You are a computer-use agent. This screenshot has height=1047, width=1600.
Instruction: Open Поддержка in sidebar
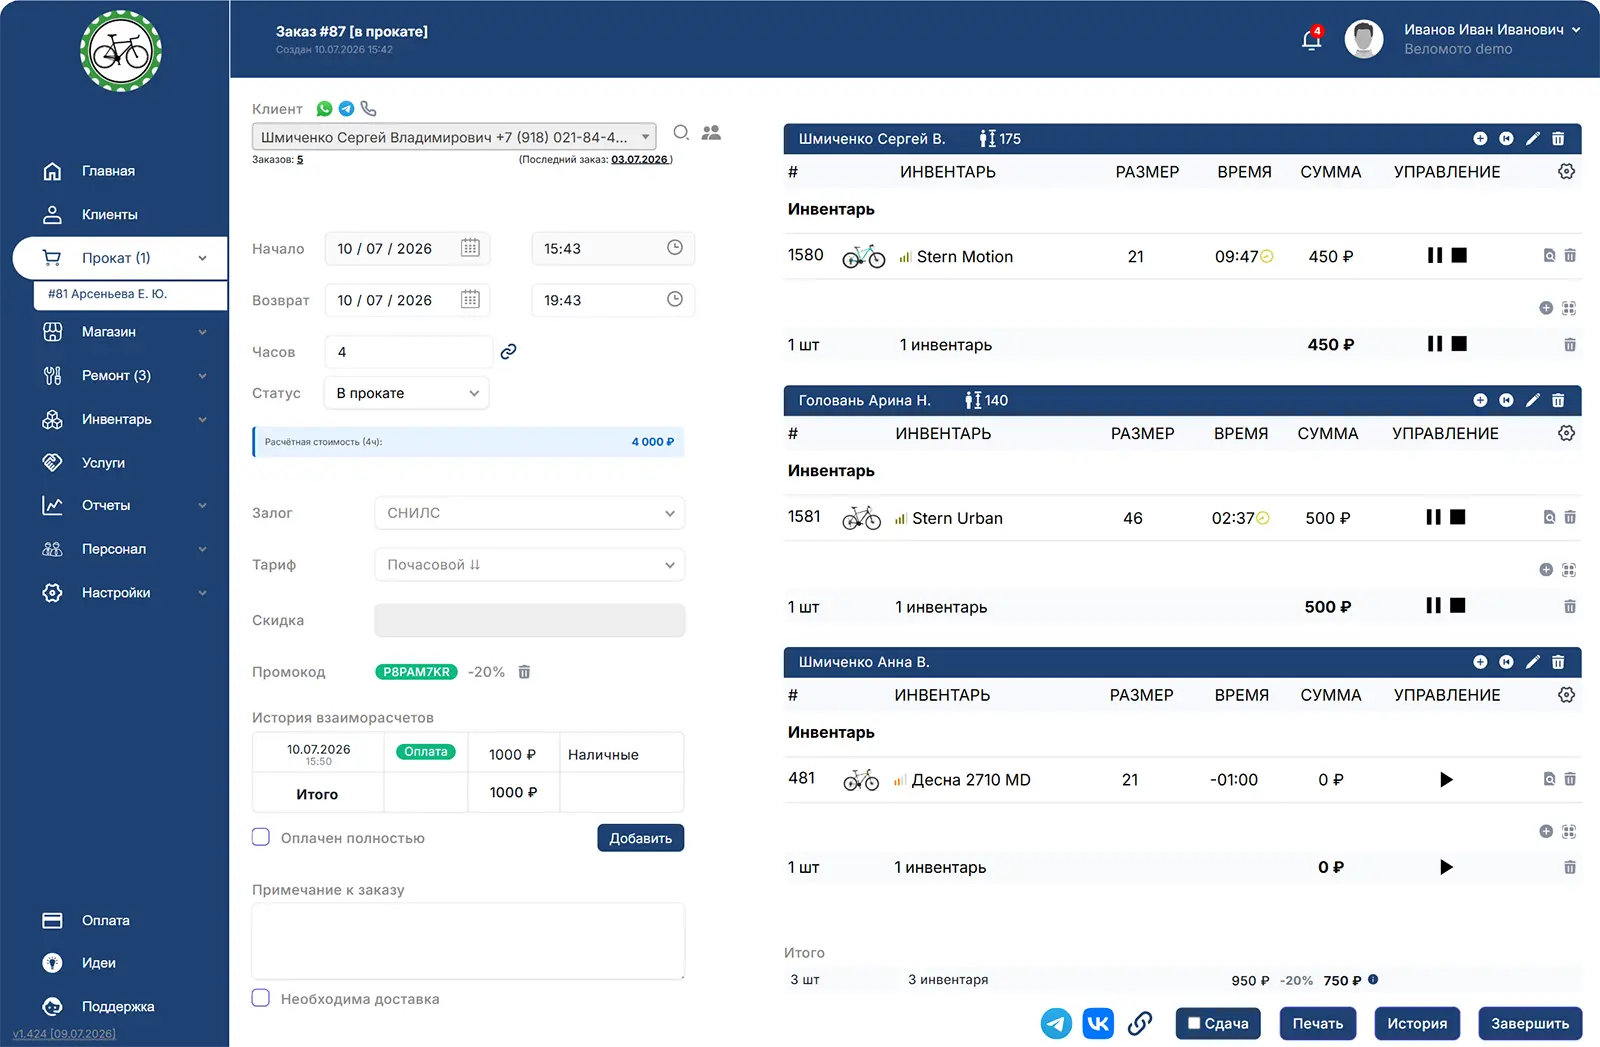pyautogui.click(x=118, y=1007)
